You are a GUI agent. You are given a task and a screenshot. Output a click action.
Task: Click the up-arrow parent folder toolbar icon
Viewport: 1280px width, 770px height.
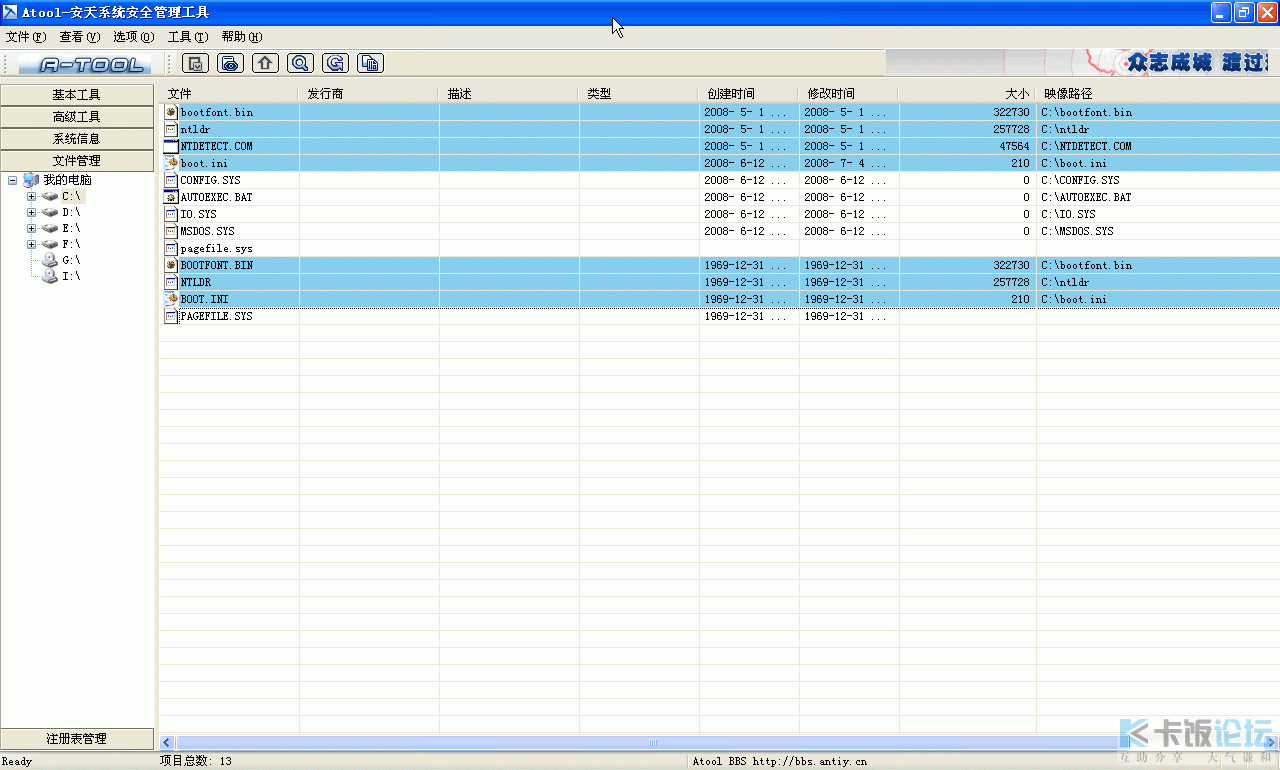265,63
